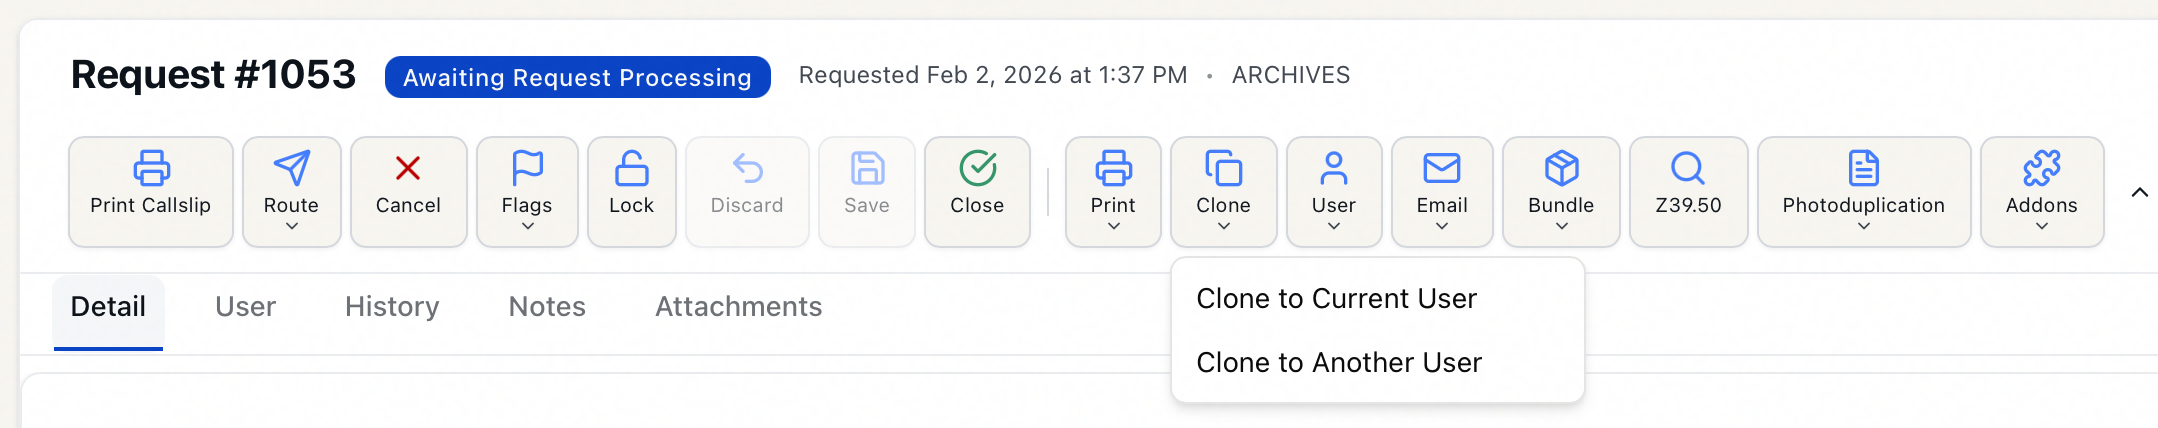Click the Z39.50 magnifier search icon

click(x=1688, y=168)
